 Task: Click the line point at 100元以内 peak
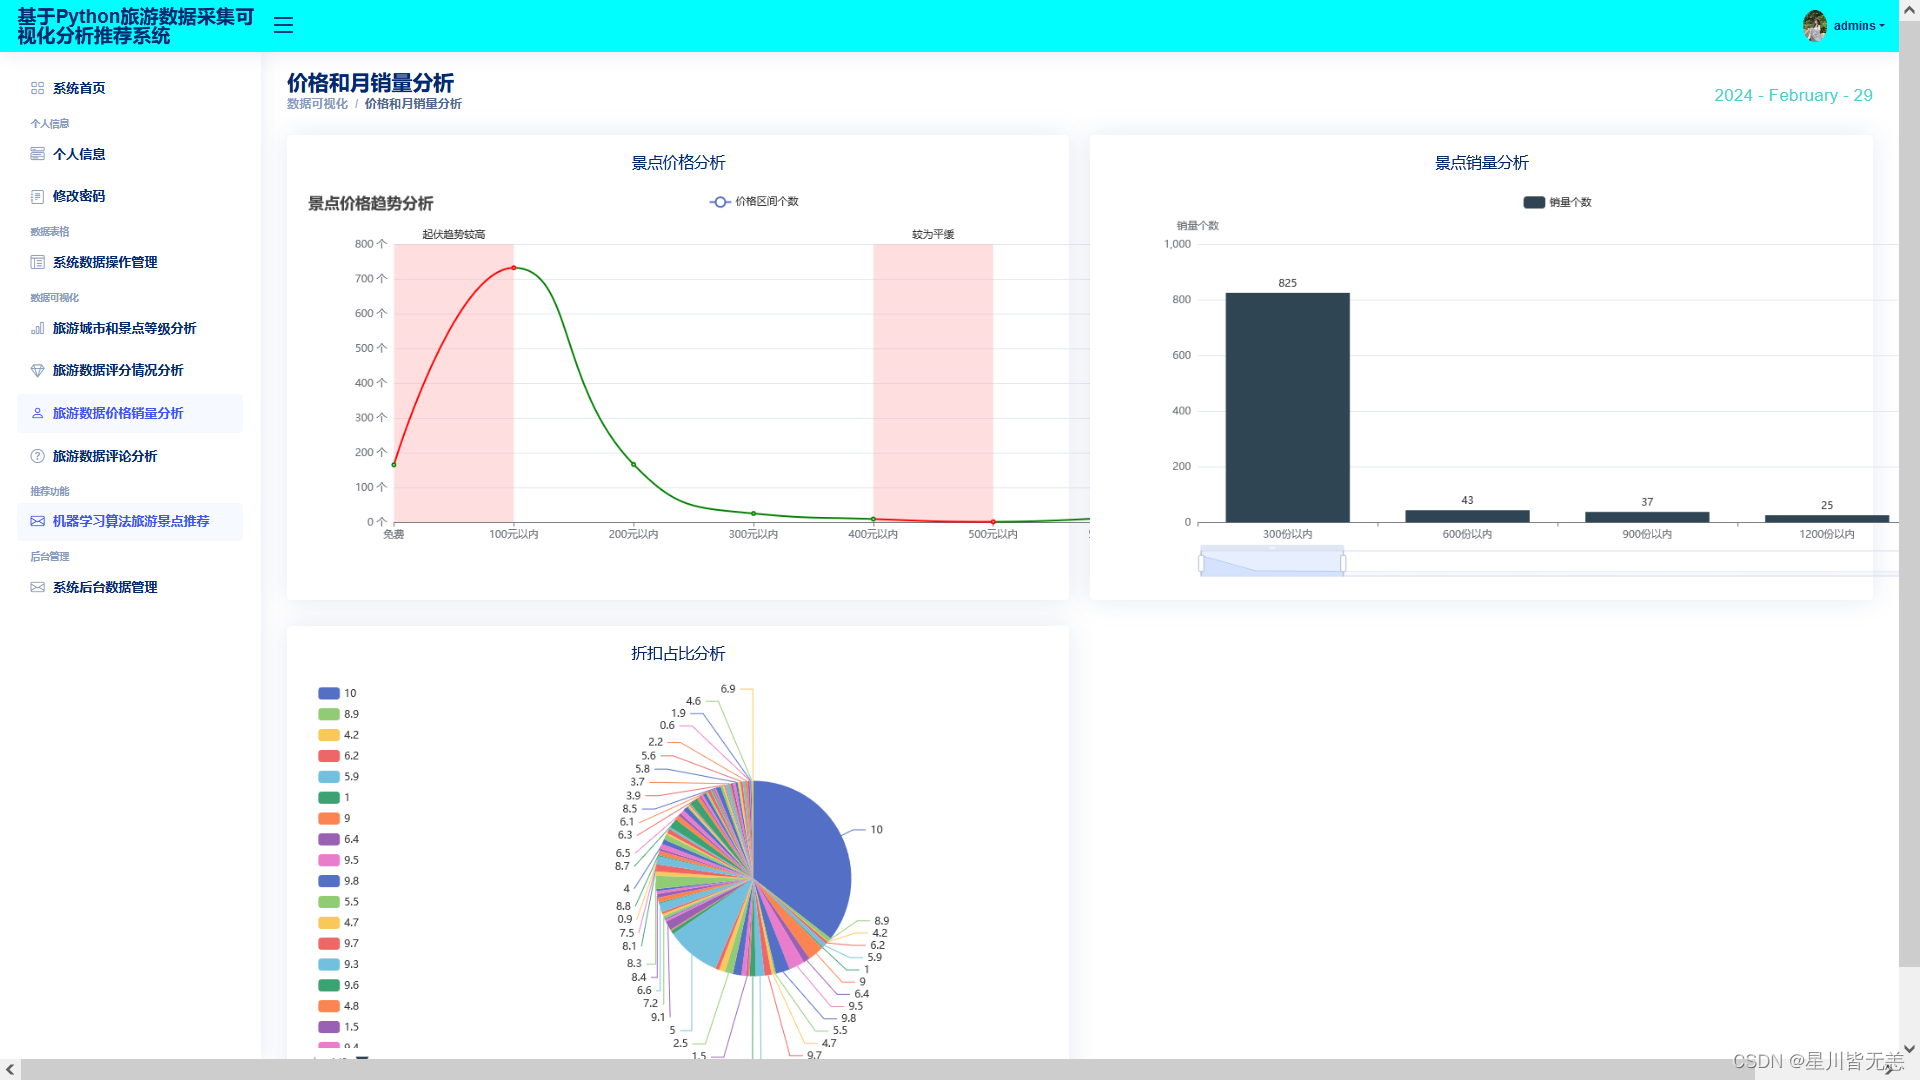(x=514, y=268)
